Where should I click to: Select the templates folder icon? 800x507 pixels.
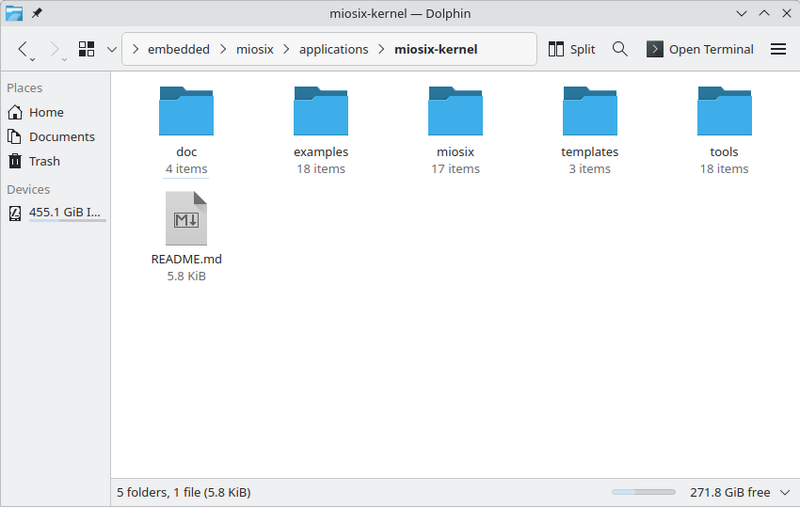[x=590, y=111]
